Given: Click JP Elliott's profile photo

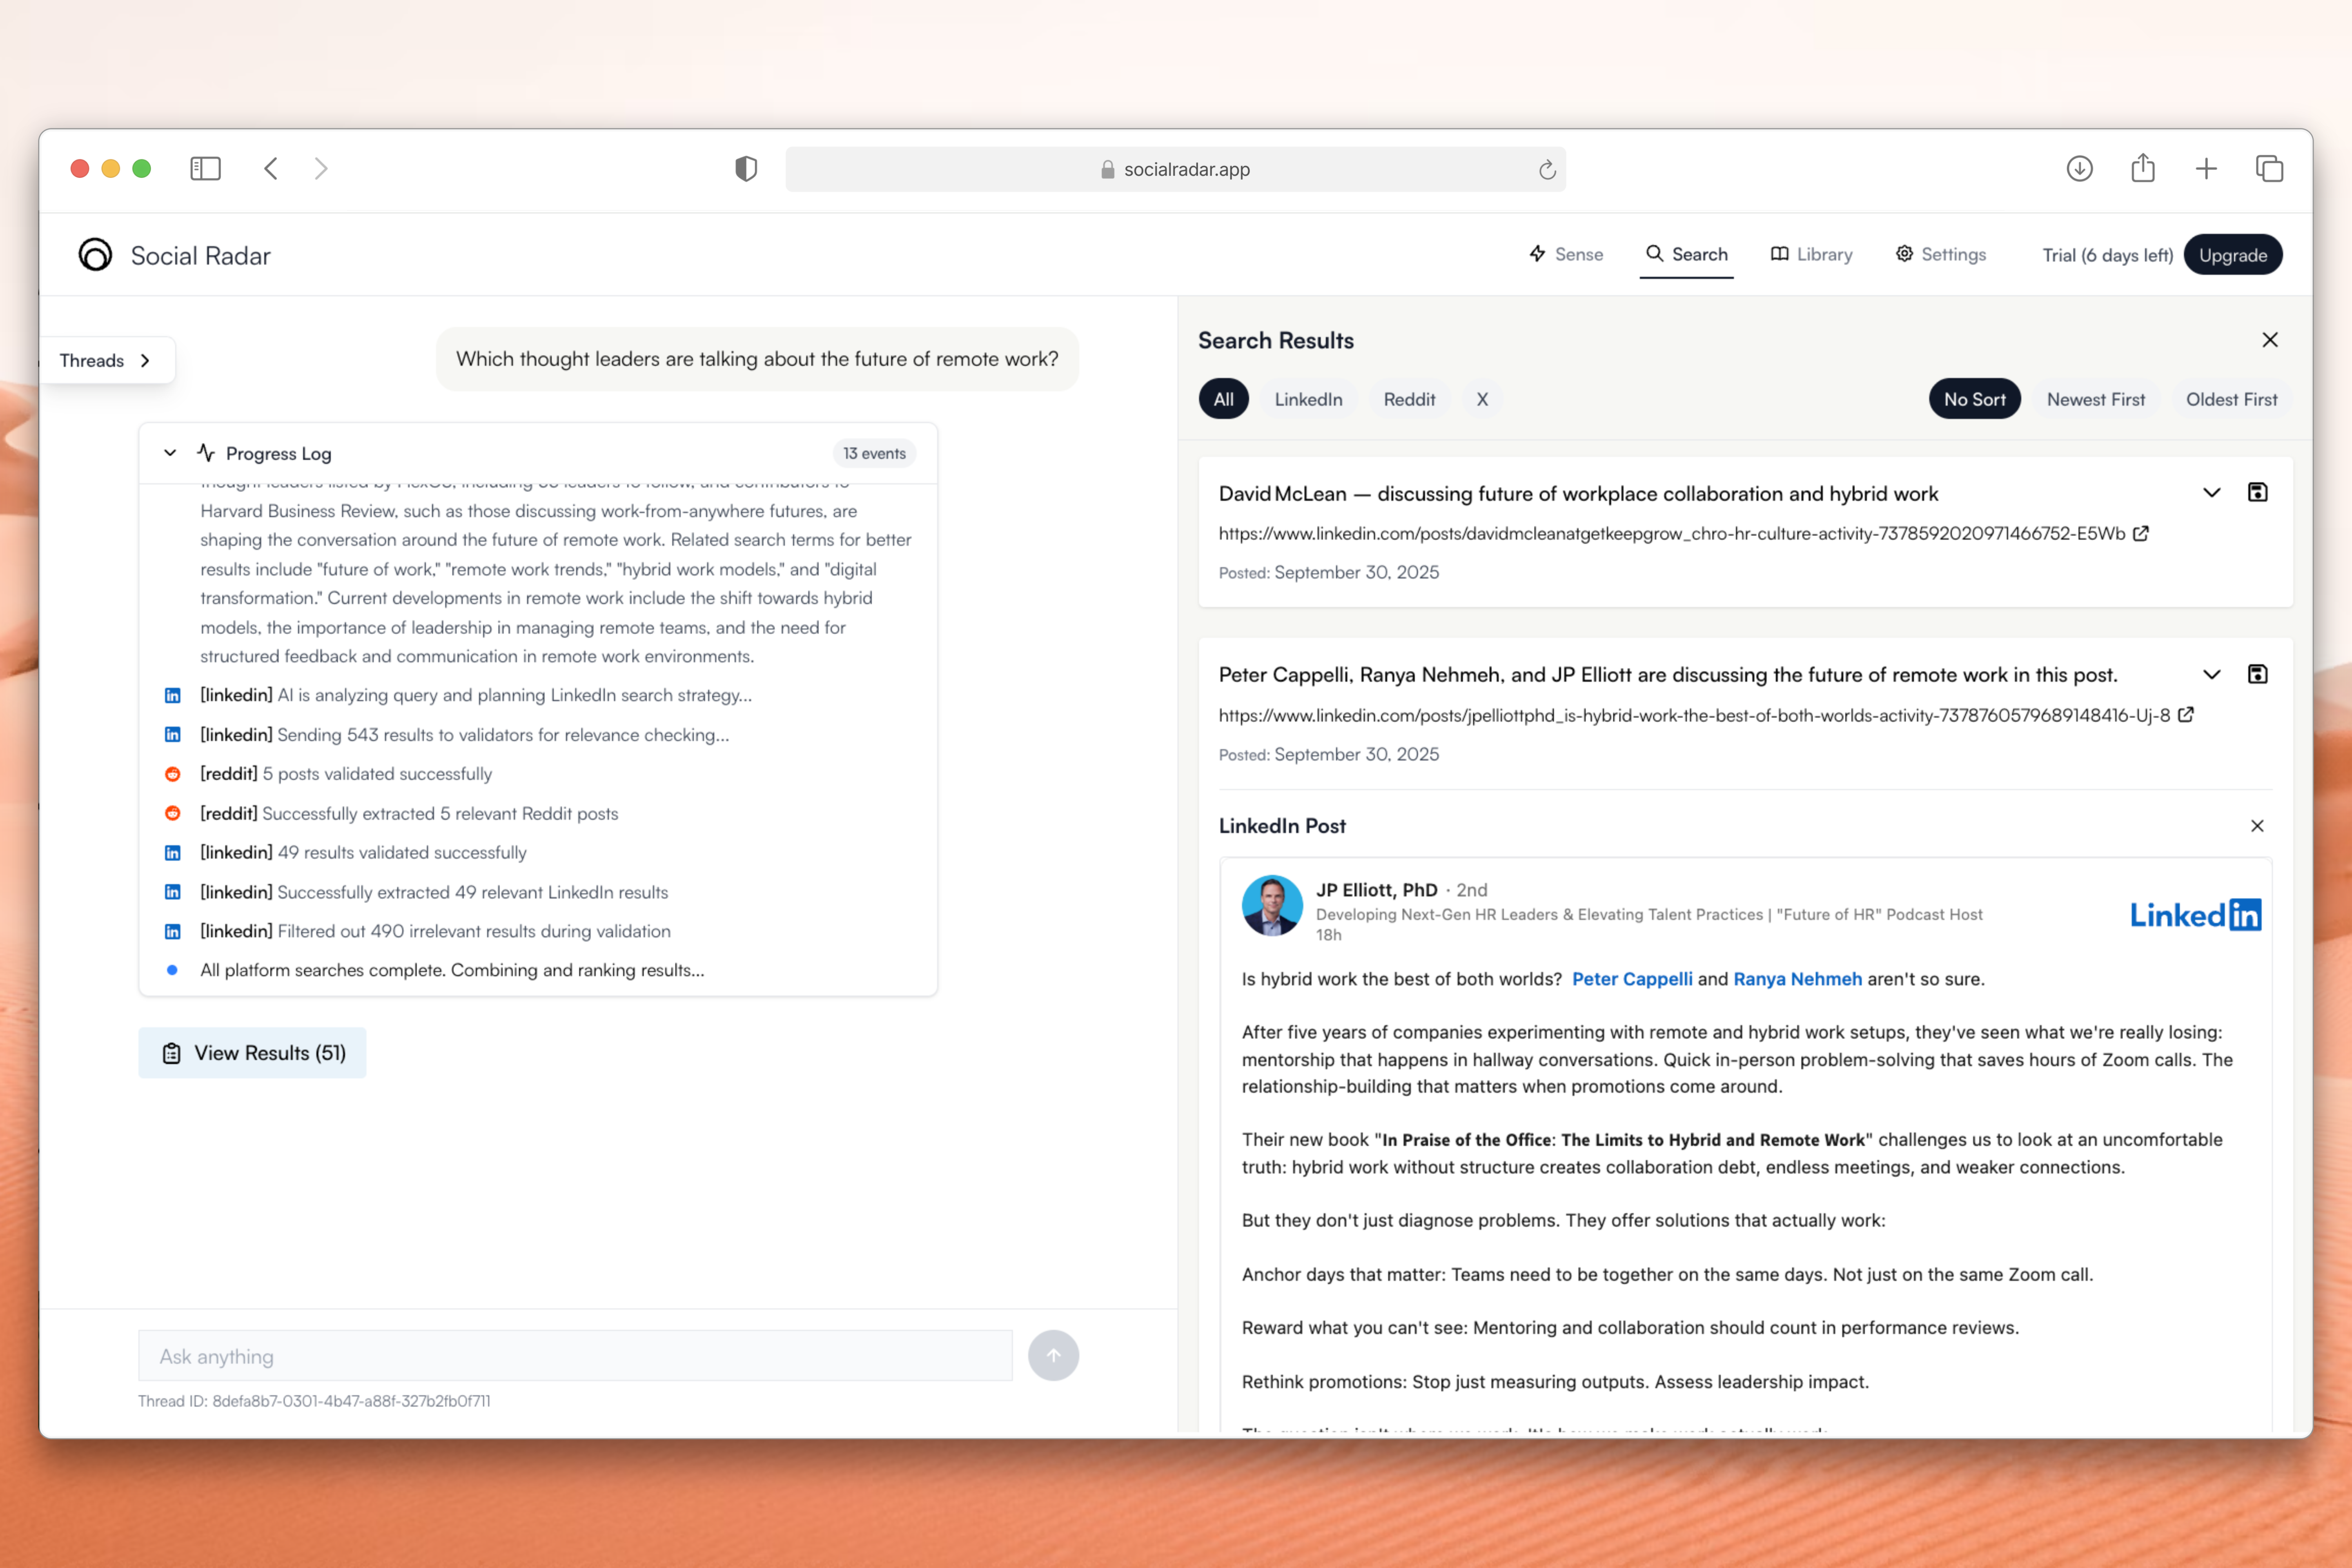Looking at the screenshot, I should [x=1272, y=906].
